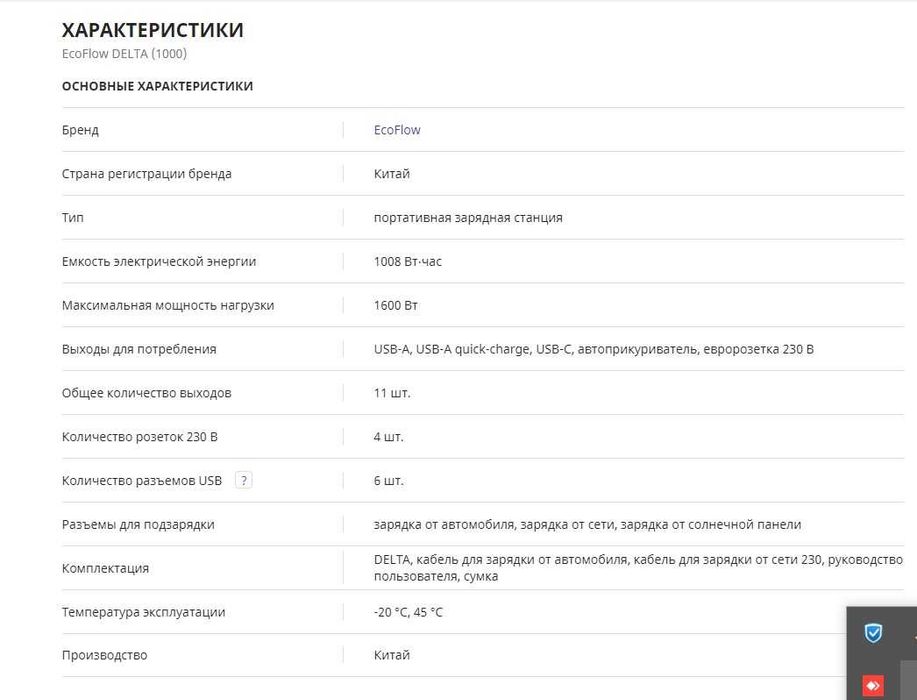Click the Выходы для потребления label
The height and width of the screenshot is (700, 917).
point(139,349)
